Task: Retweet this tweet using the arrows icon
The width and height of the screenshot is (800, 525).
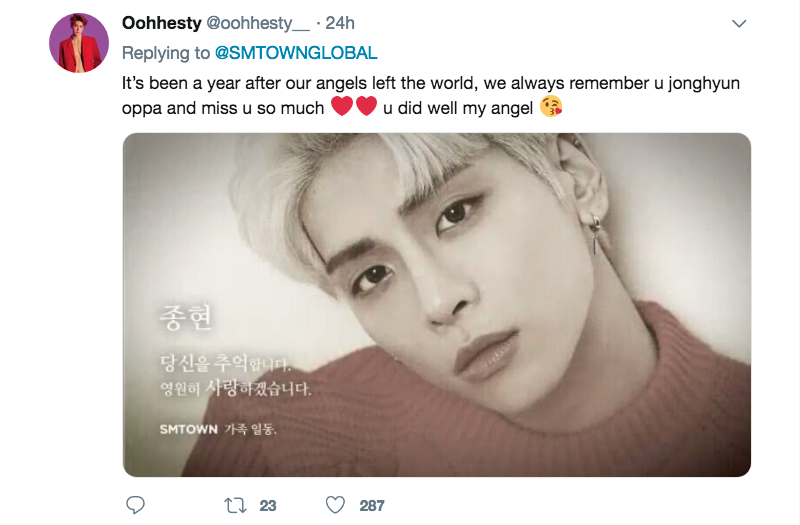Action: 236,506
